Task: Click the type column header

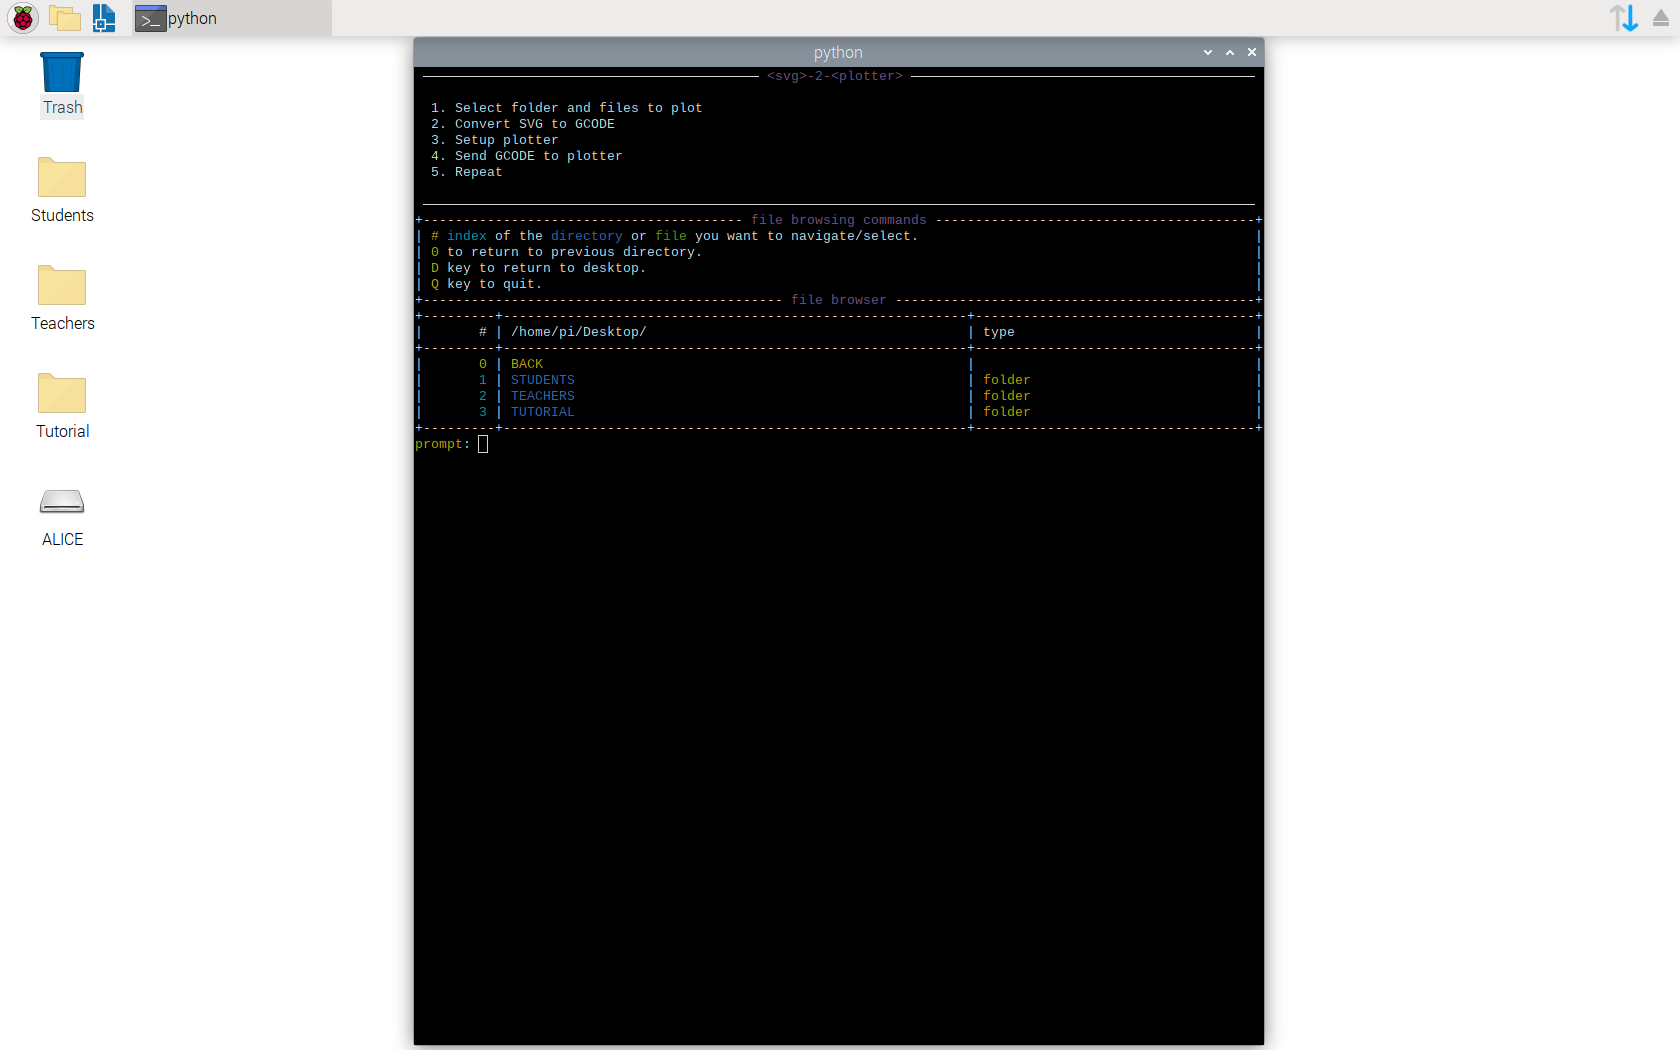Action: click(x=999, y=332)
